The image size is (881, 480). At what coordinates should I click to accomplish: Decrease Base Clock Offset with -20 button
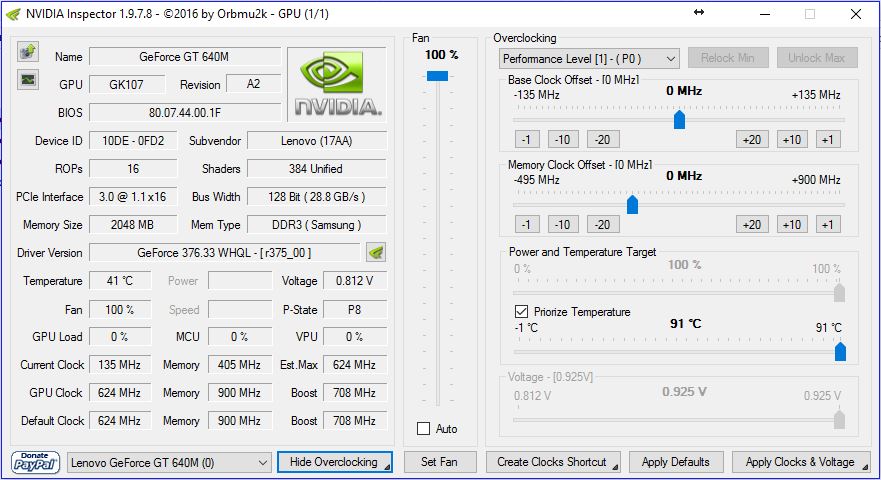pos(603,139)
